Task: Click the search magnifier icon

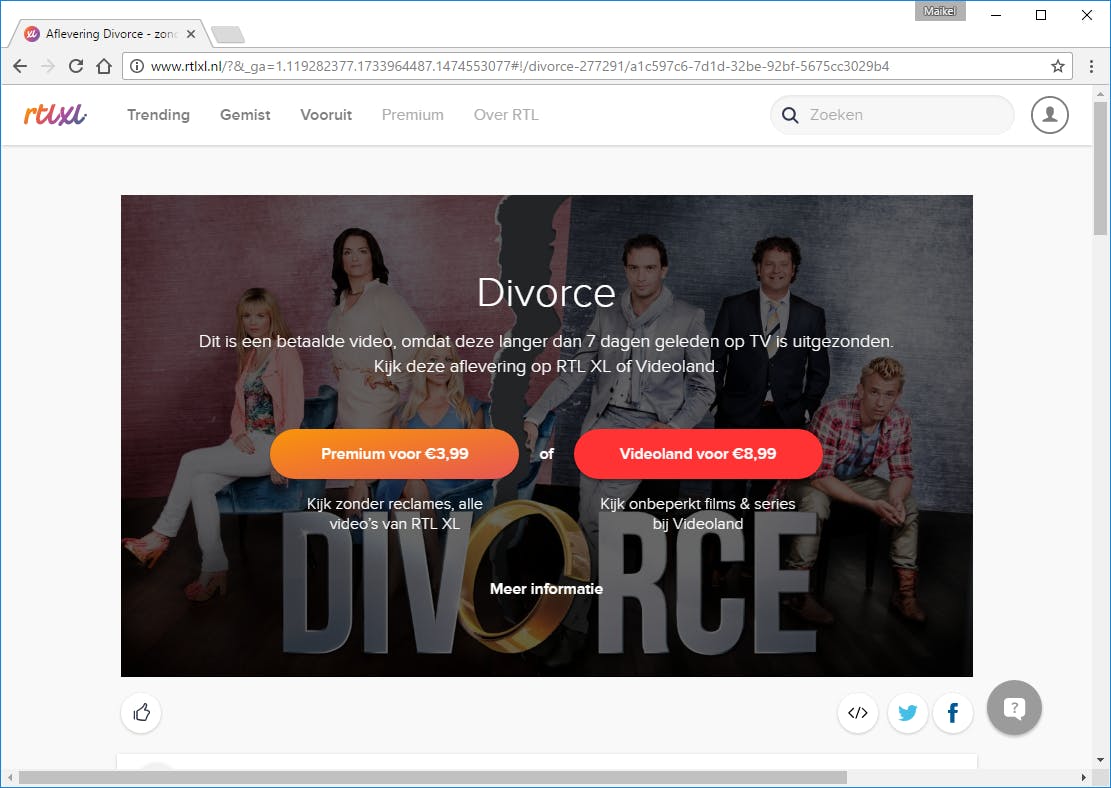Action: 789,115
